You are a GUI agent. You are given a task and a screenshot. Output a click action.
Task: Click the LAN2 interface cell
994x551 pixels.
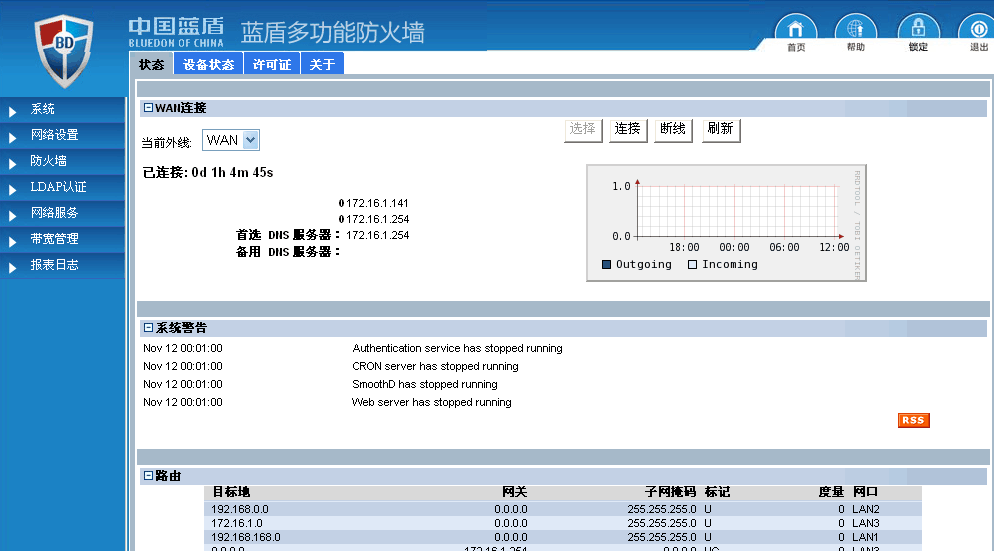coord(866,509)
